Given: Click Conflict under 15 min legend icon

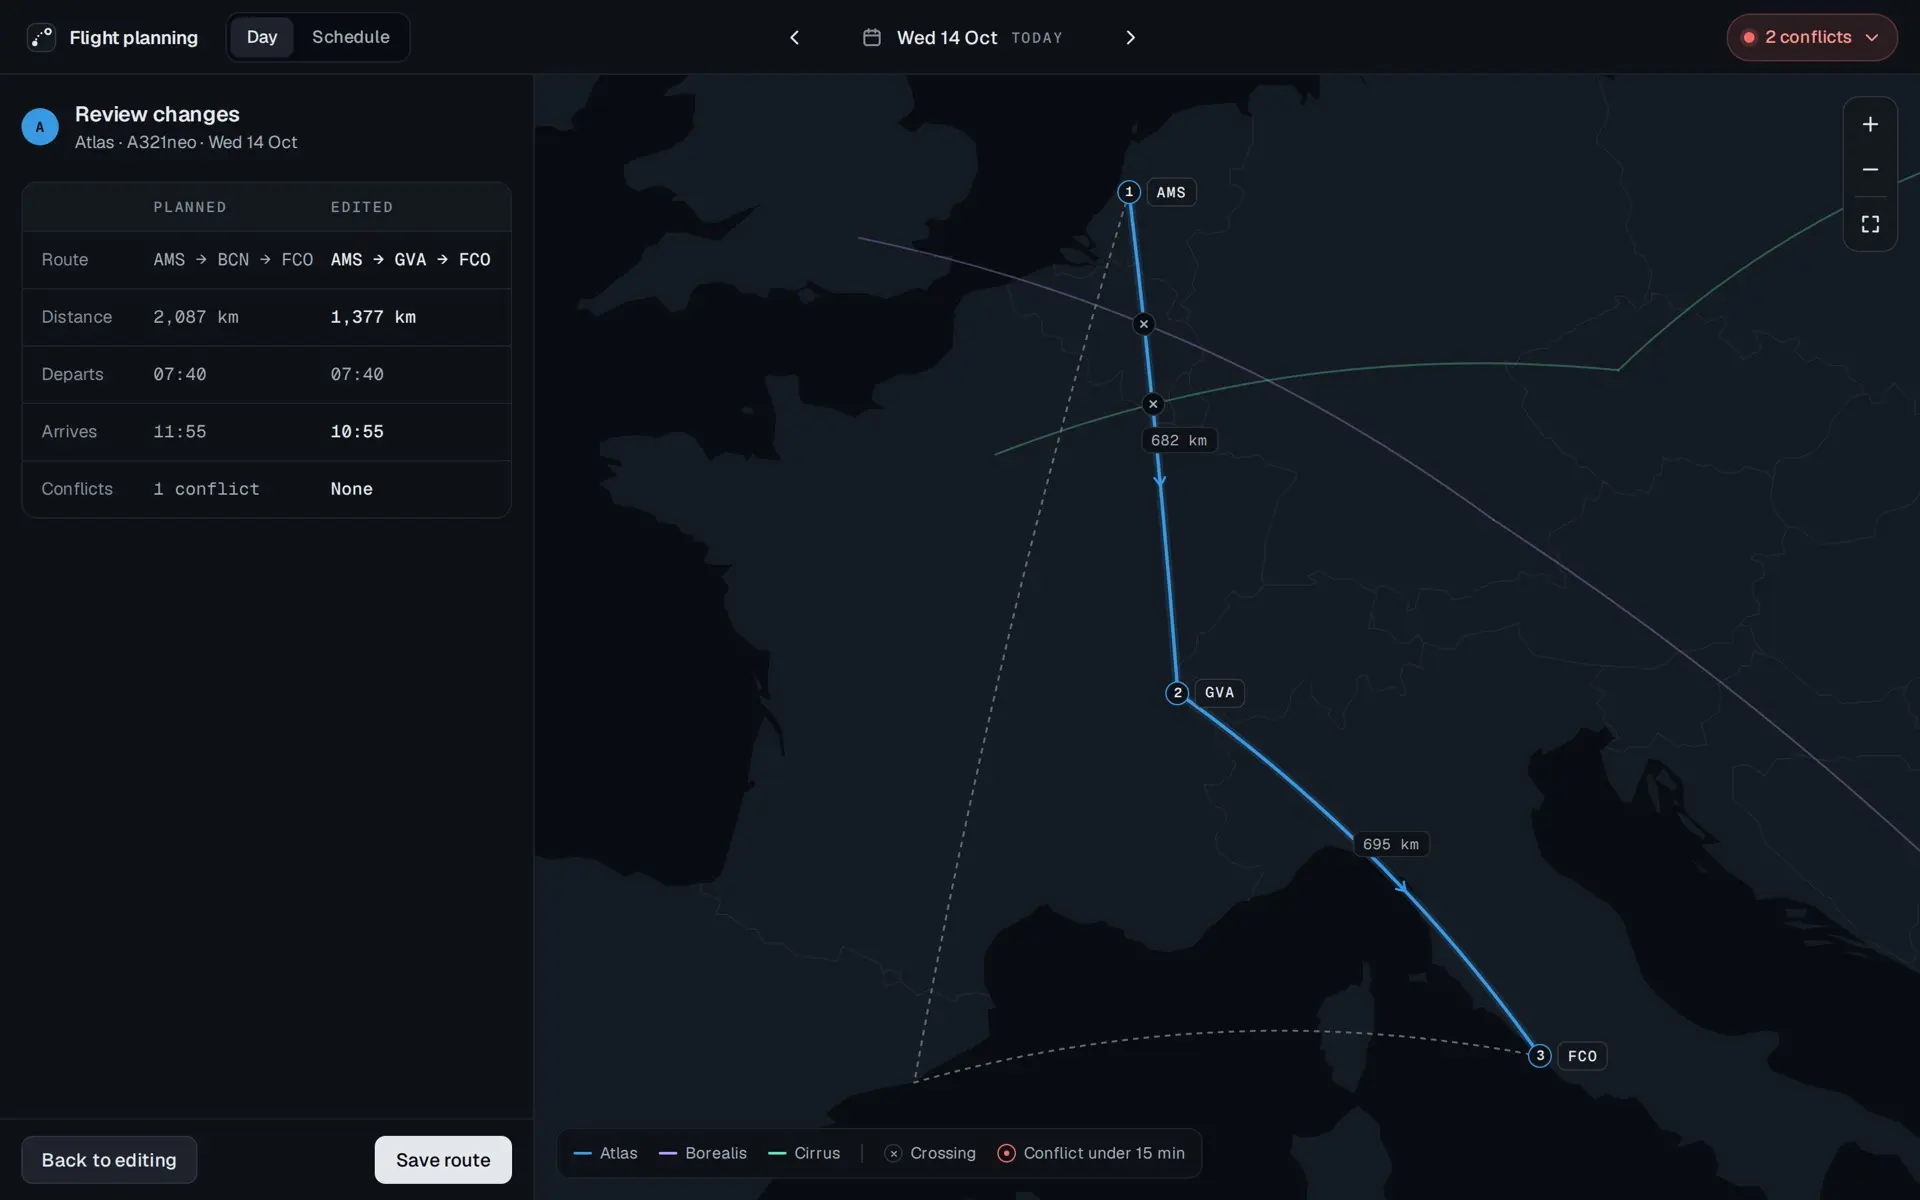Looking at the screenshot, I should coord(1006,1154).
